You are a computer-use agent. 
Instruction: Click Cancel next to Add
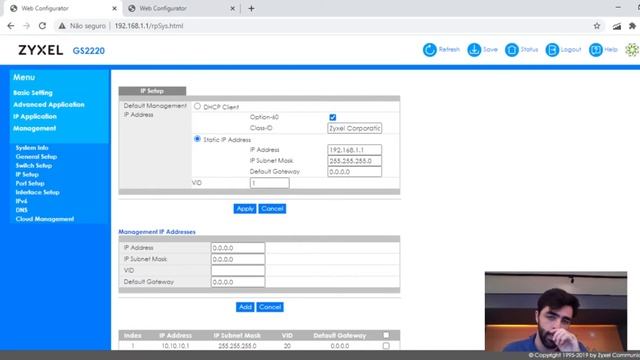tap(270, 307)
